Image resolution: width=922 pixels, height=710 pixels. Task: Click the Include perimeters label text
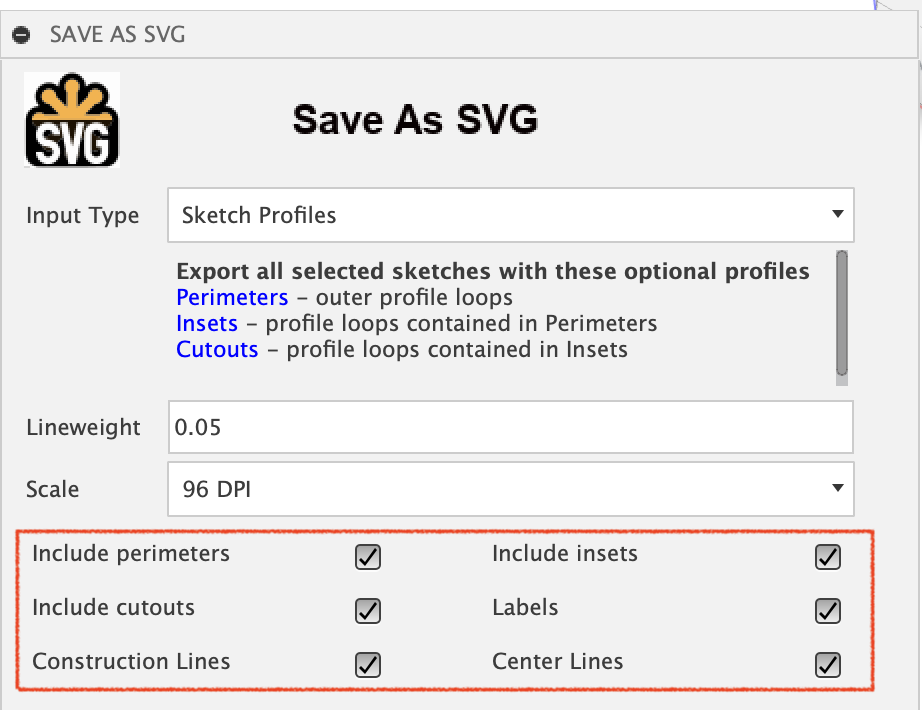coord(131,554)
